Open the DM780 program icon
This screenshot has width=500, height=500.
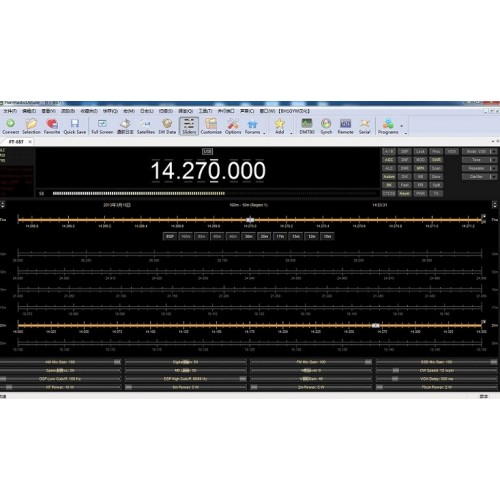307,124
